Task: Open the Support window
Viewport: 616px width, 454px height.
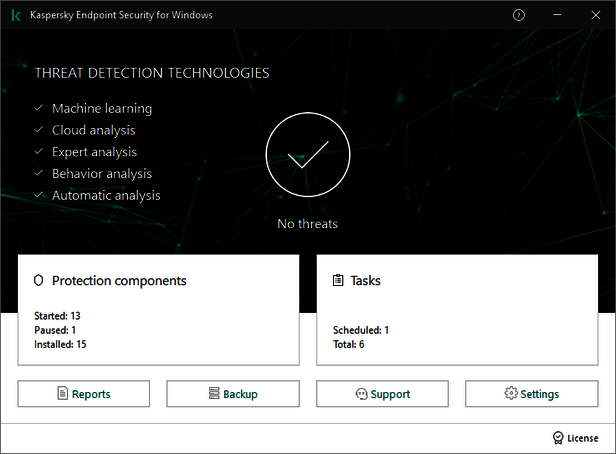Action: (x=381, y=394)
